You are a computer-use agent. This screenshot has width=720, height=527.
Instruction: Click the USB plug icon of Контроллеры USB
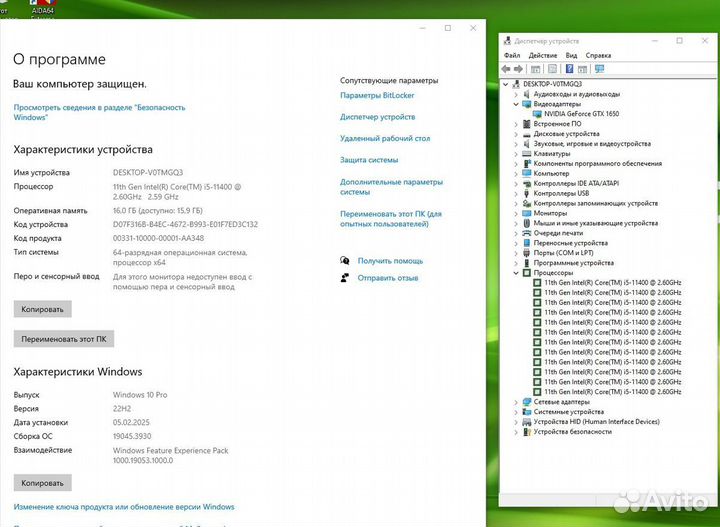pos(527,193)
